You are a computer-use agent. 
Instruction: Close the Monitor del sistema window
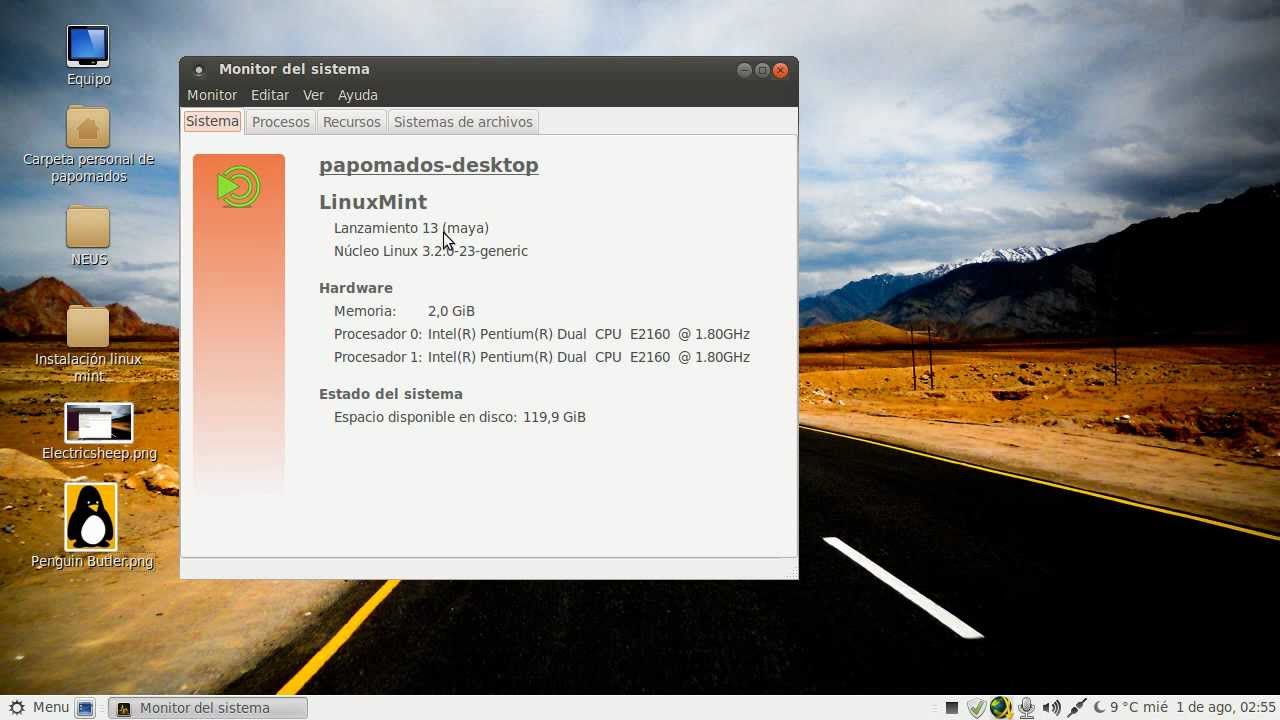(781, 70)
